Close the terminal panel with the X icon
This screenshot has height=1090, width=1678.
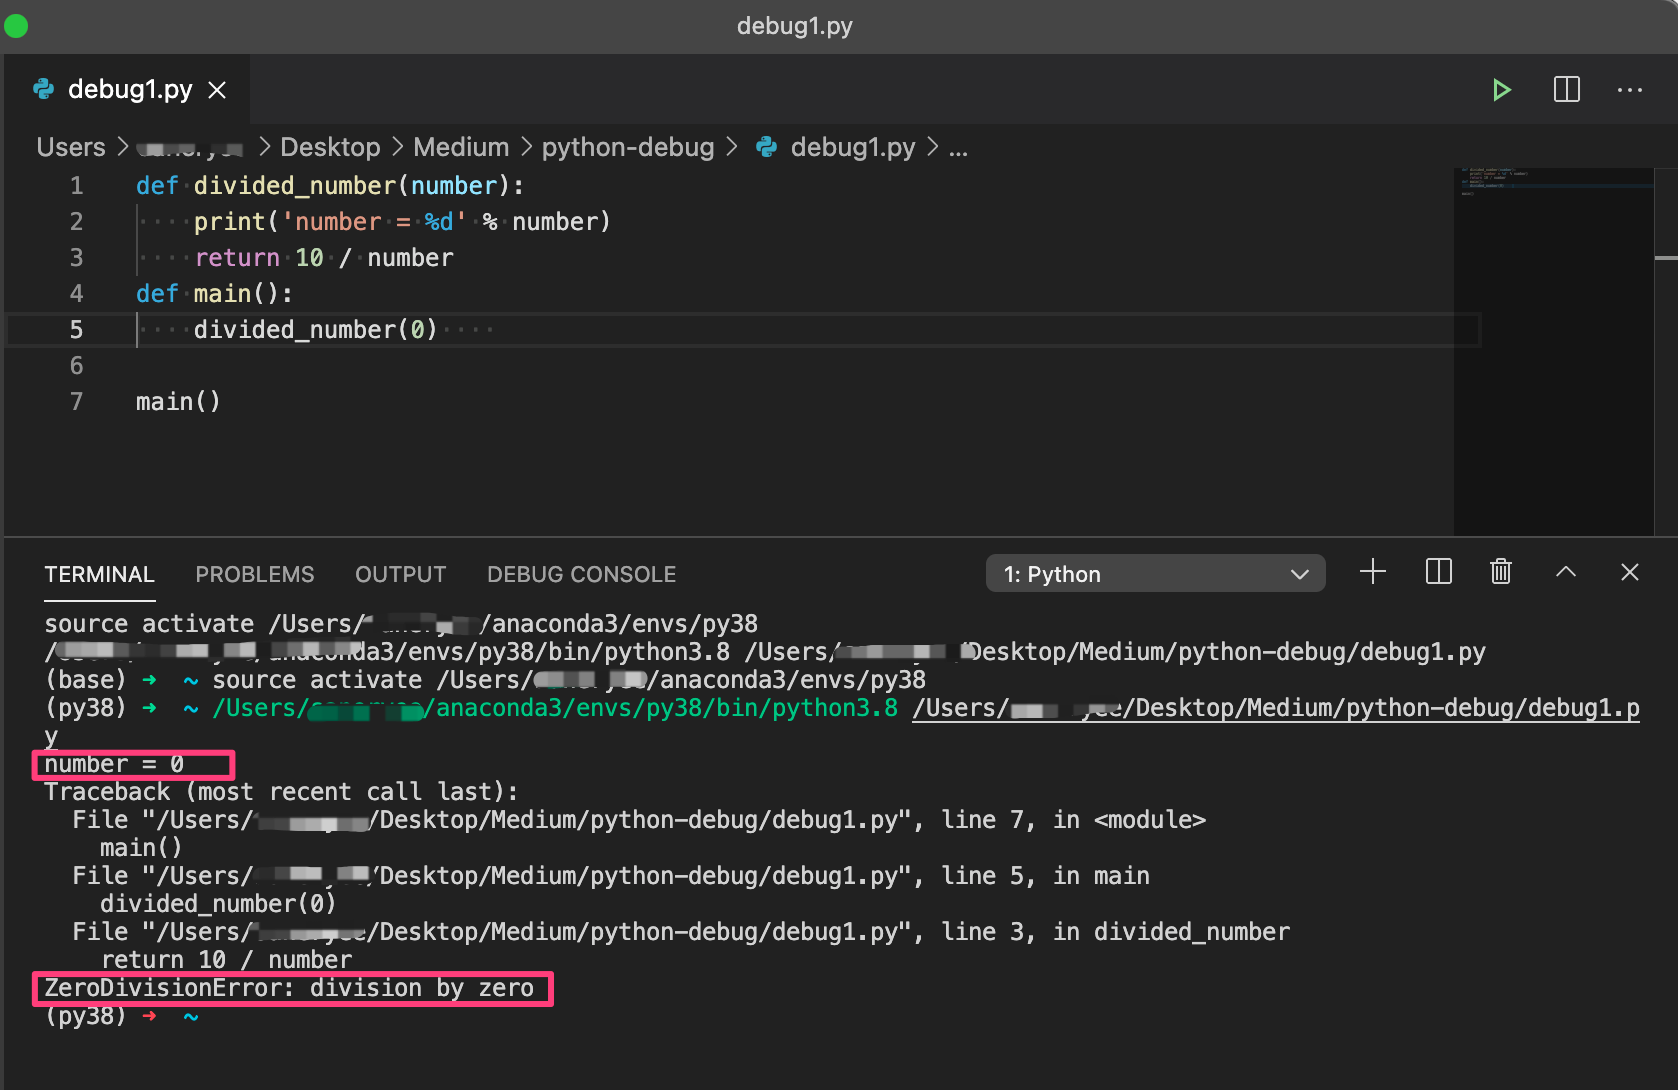(x=1630, y=572)
